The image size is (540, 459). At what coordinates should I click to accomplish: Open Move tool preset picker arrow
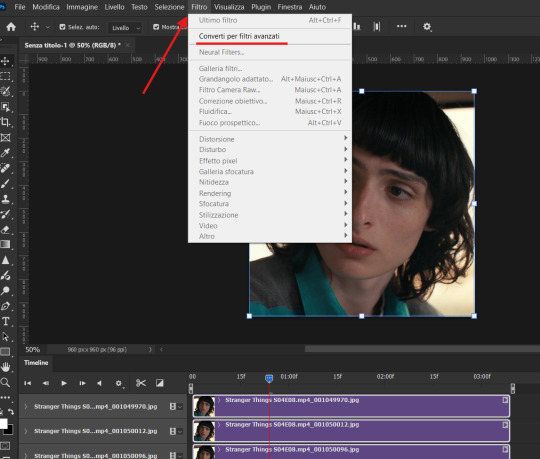(x=48, y=27)
